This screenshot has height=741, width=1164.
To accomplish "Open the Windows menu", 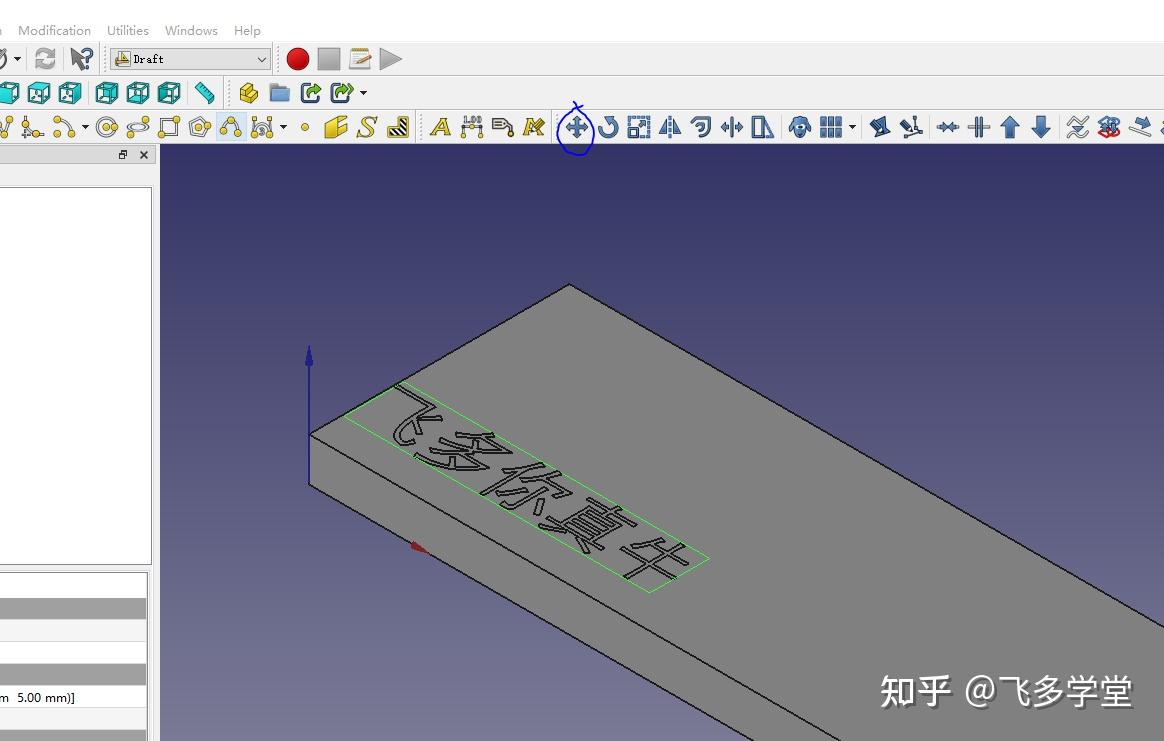I will [x=190, y=30].
